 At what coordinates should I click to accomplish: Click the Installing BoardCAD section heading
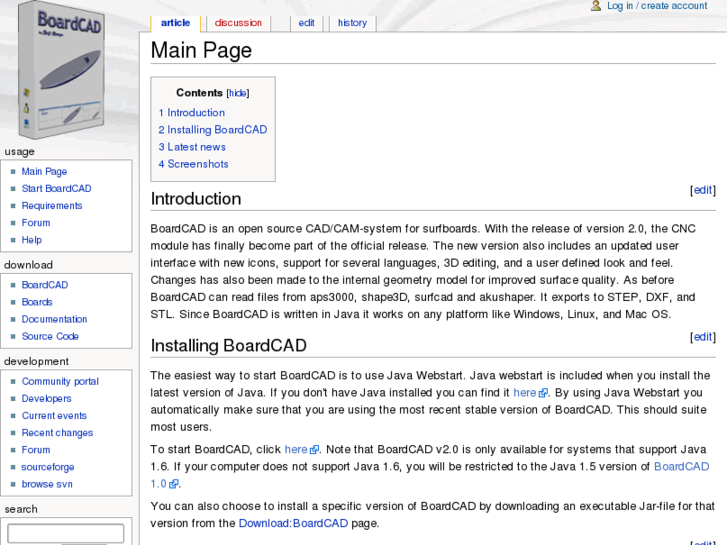[229, 346]
